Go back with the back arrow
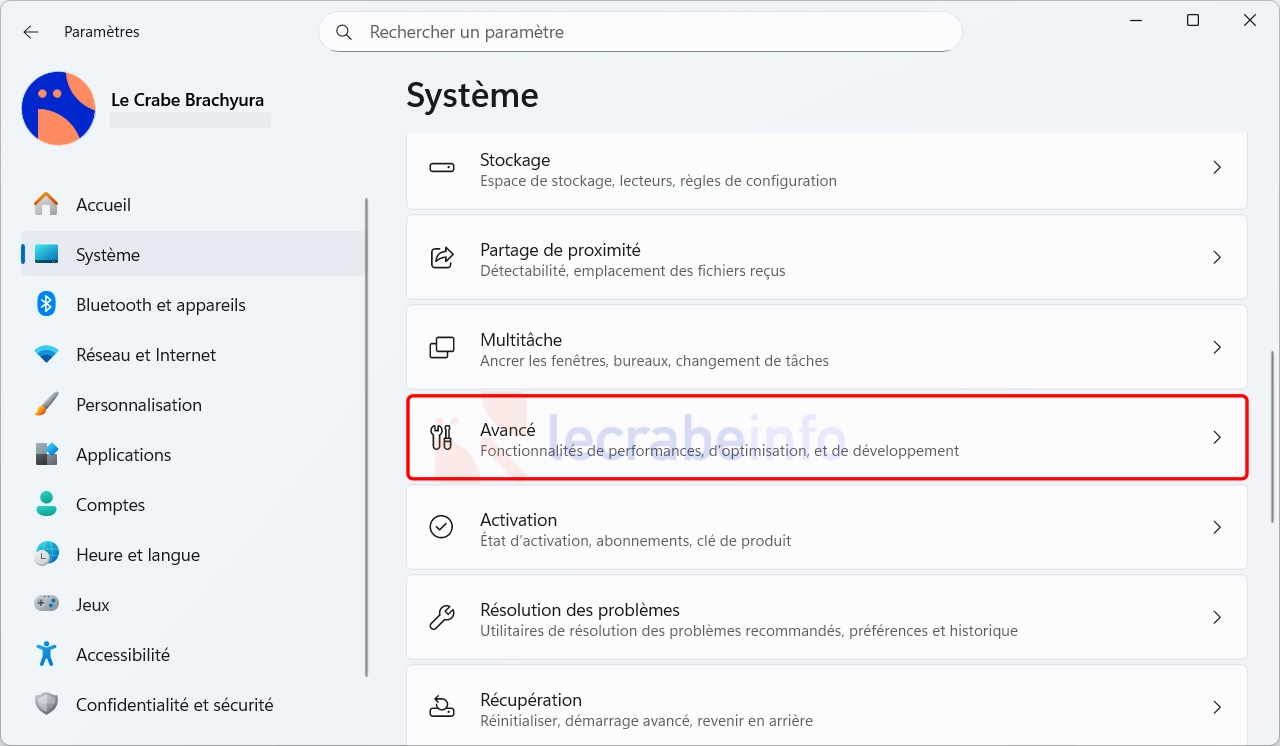The image size is (1280, 746). coord(31,32)
